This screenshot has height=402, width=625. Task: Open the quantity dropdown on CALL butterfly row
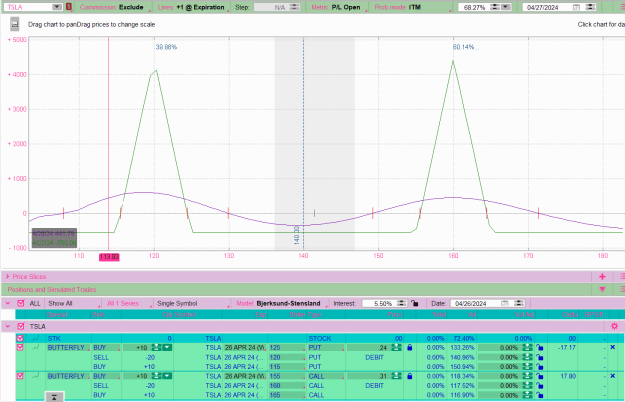pos(167,376)
